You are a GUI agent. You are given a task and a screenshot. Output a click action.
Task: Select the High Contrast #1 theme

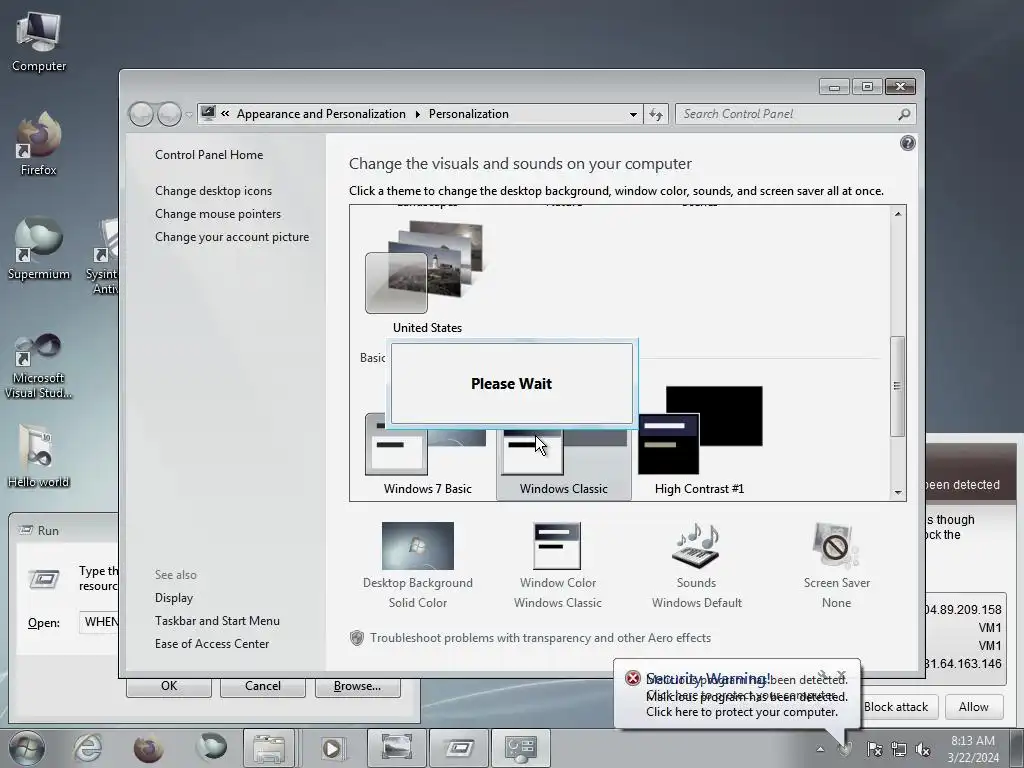click(699, 441)
